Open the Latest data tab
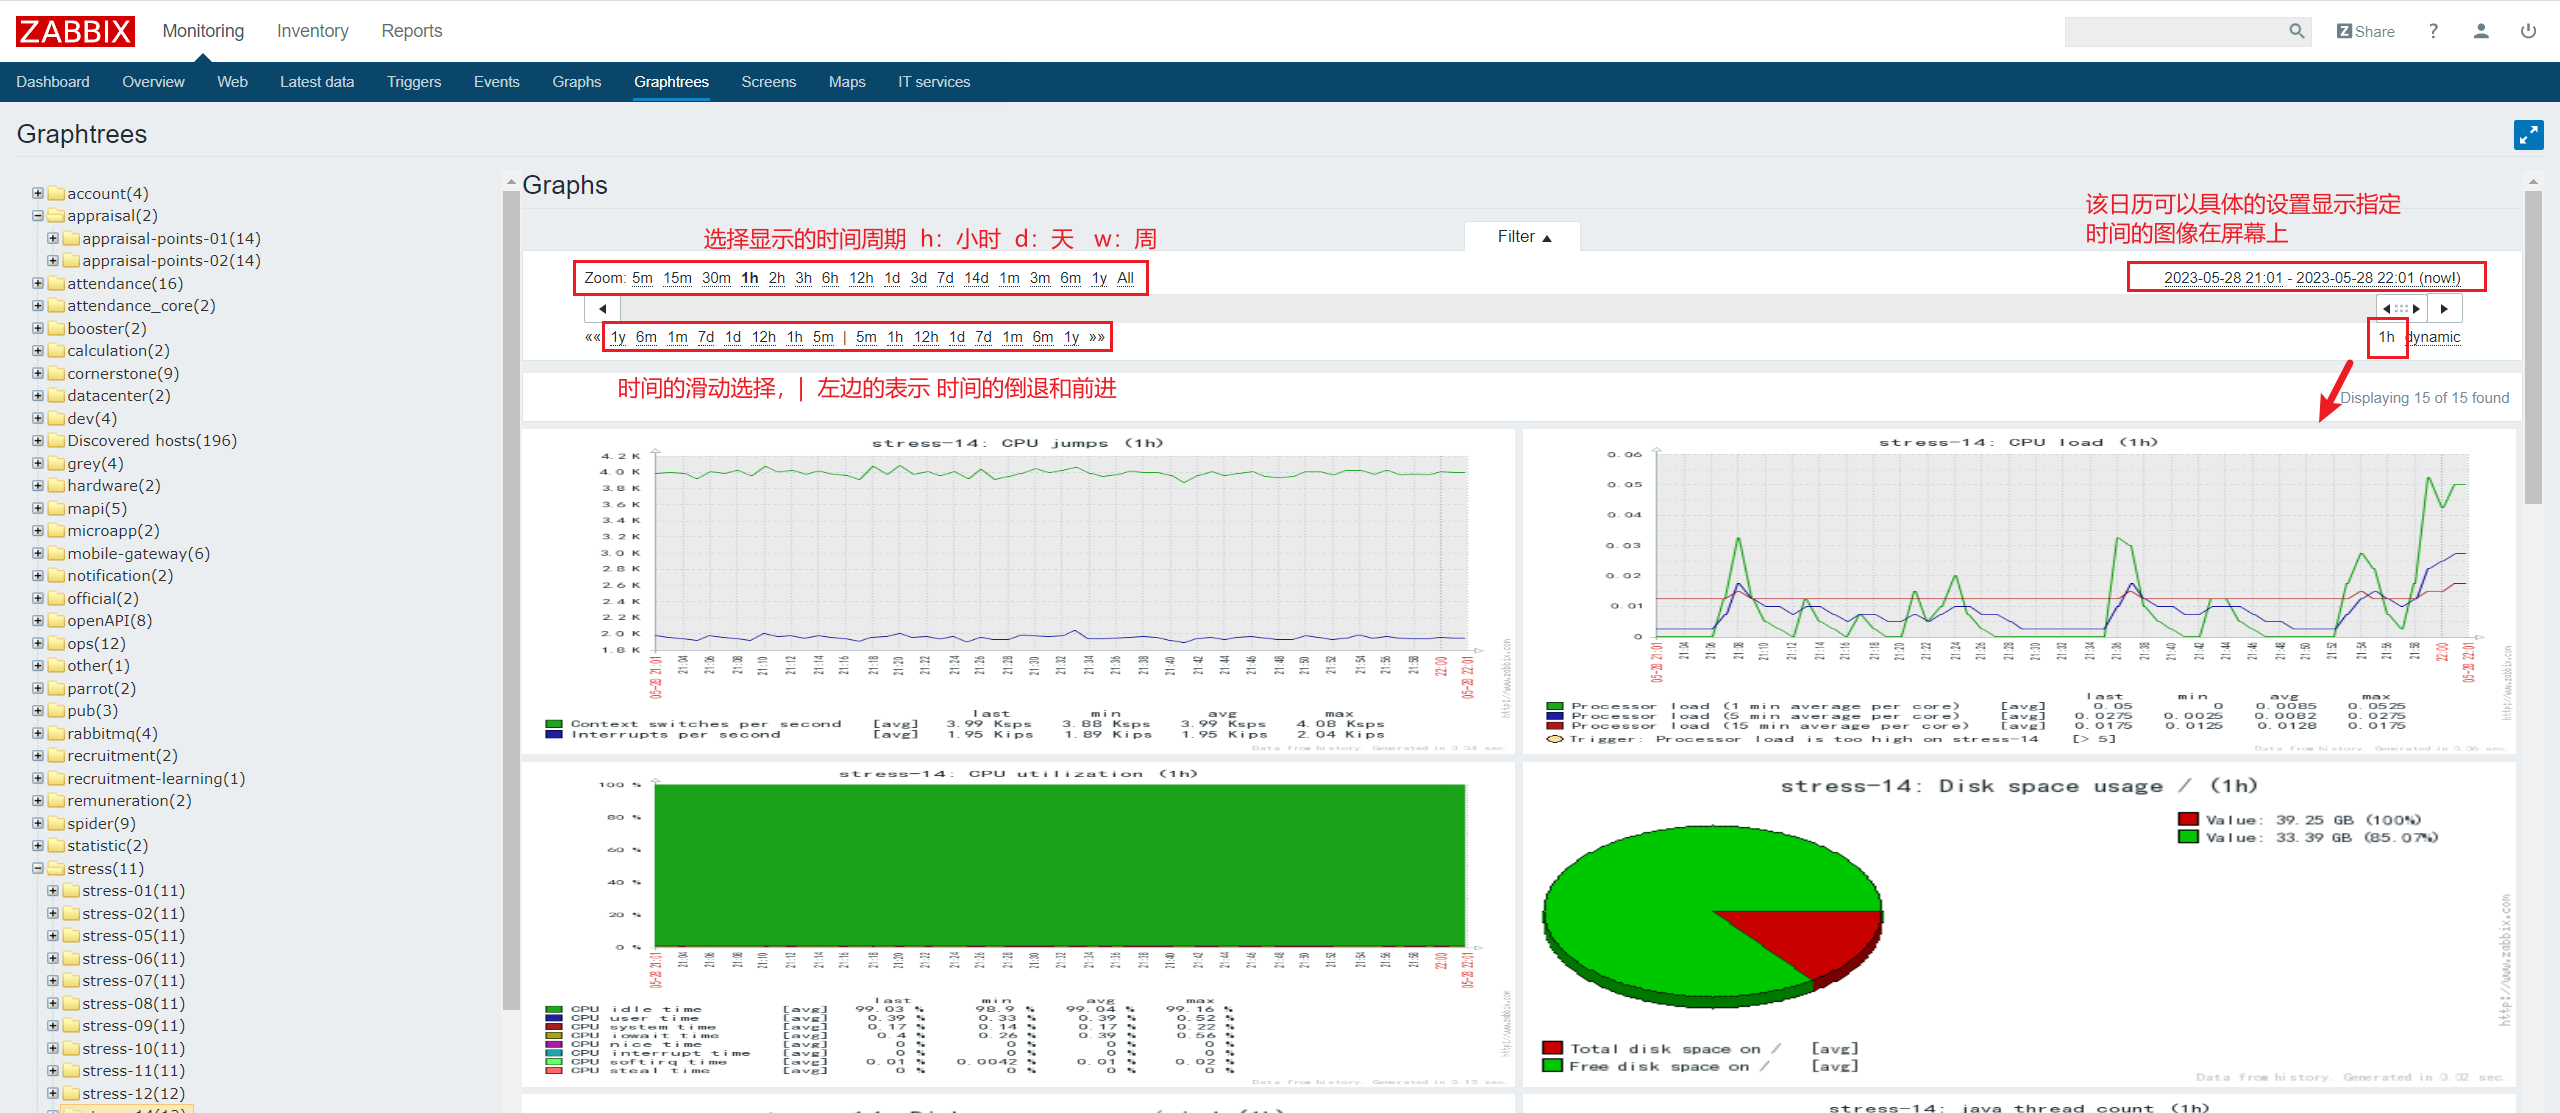2560x1113 pixels. click(x=317, y=82)
